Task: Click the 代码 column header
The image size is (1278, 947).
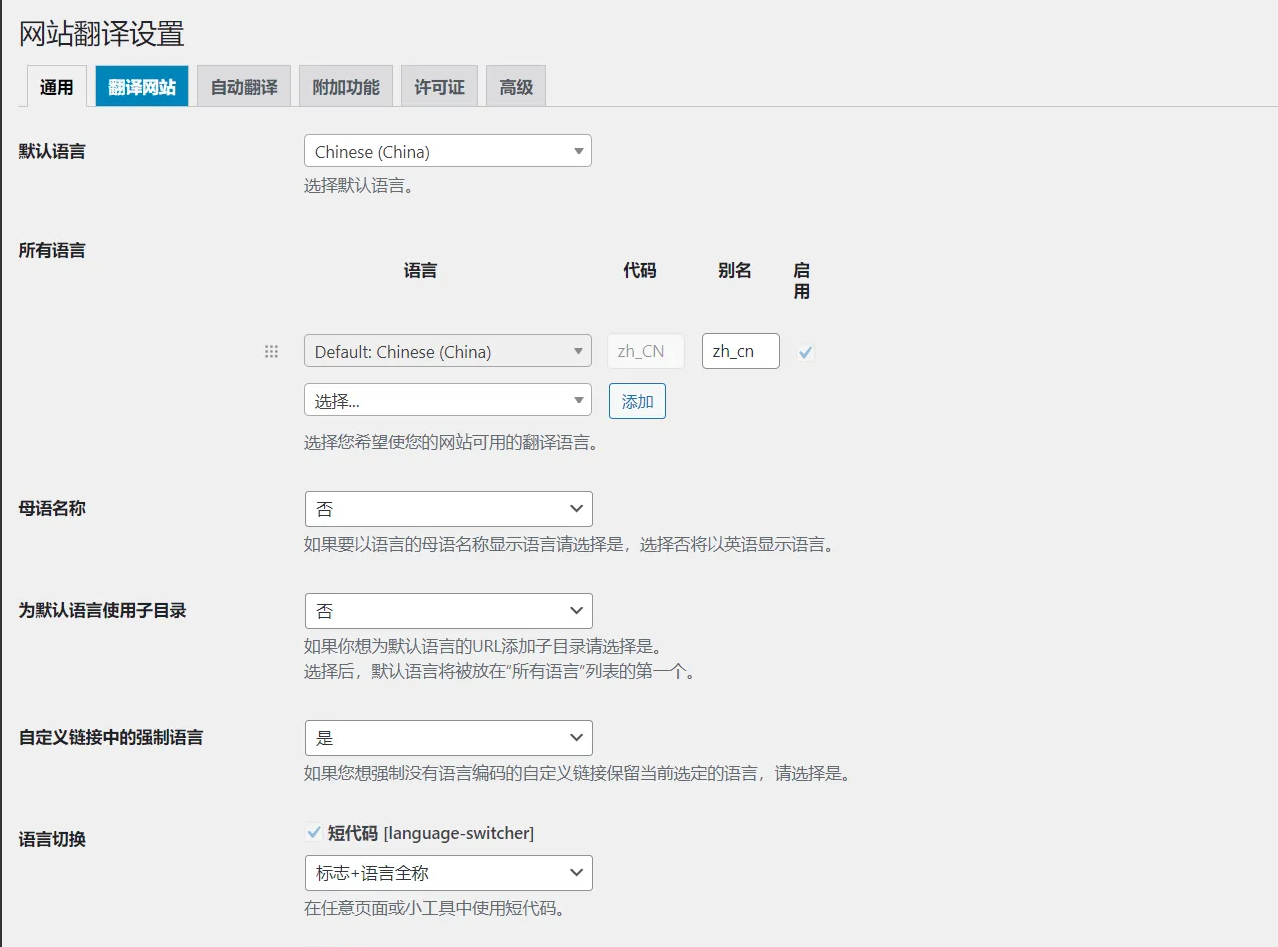Action: (x=640, y=270)
